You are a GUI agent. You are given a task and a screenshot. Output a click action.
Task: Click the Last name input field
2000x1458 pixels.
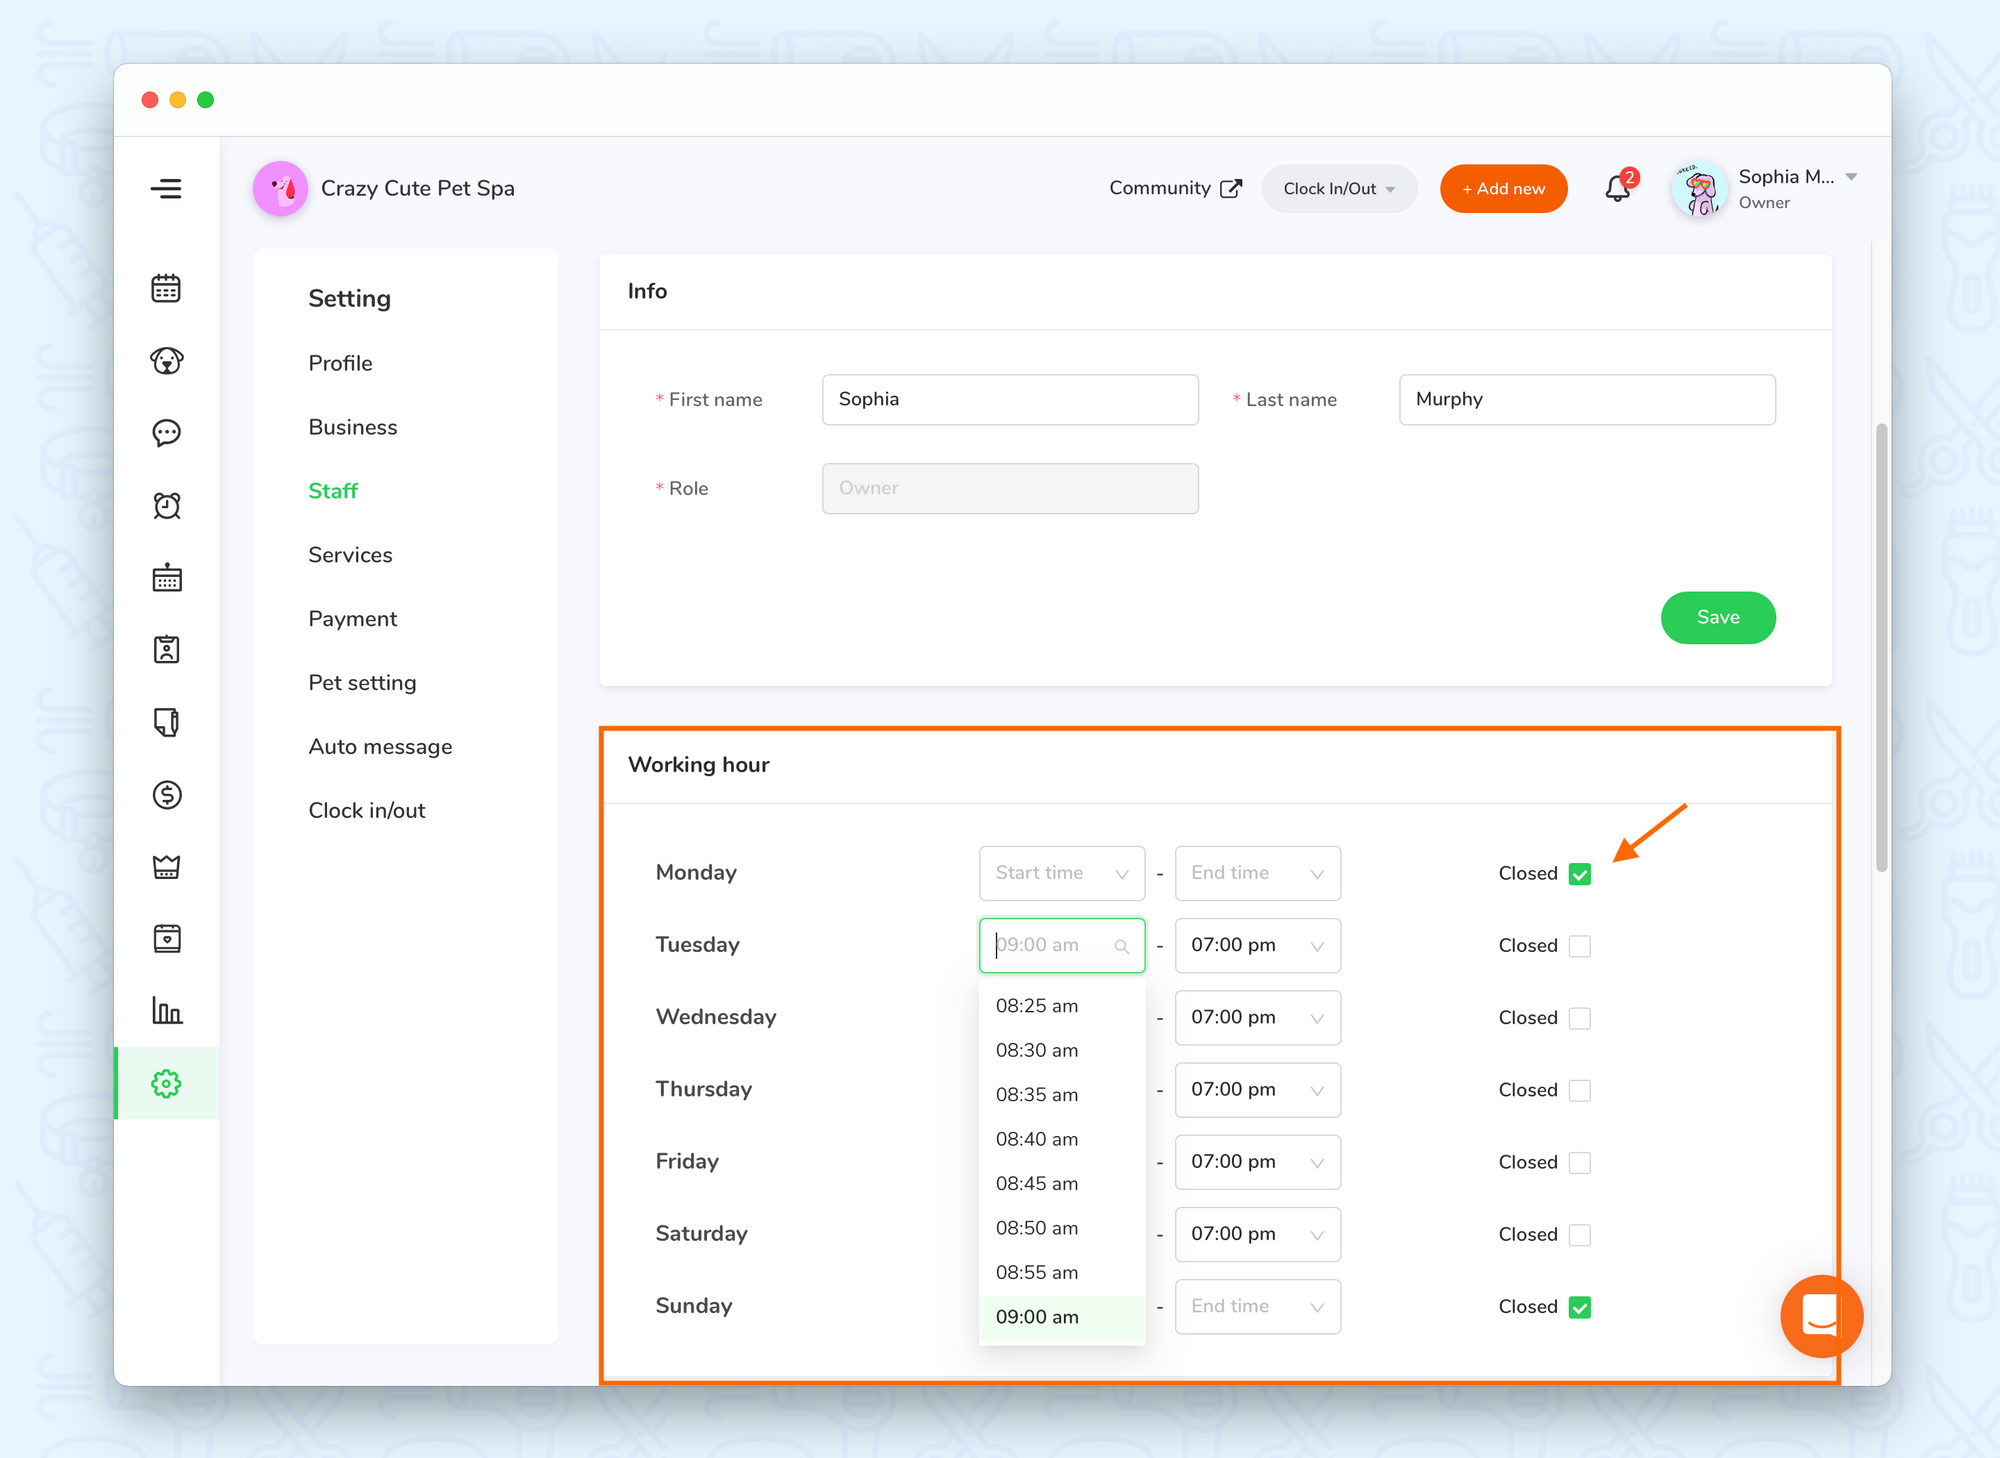tap(1587, 399)
